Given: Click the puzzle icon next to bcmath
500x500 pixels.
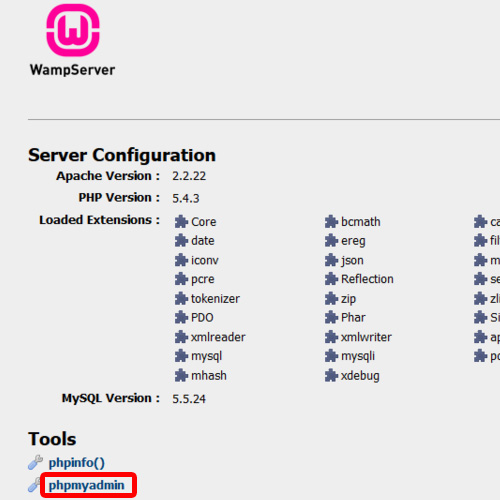Looking at the screenshot, I should click(331, 222).
